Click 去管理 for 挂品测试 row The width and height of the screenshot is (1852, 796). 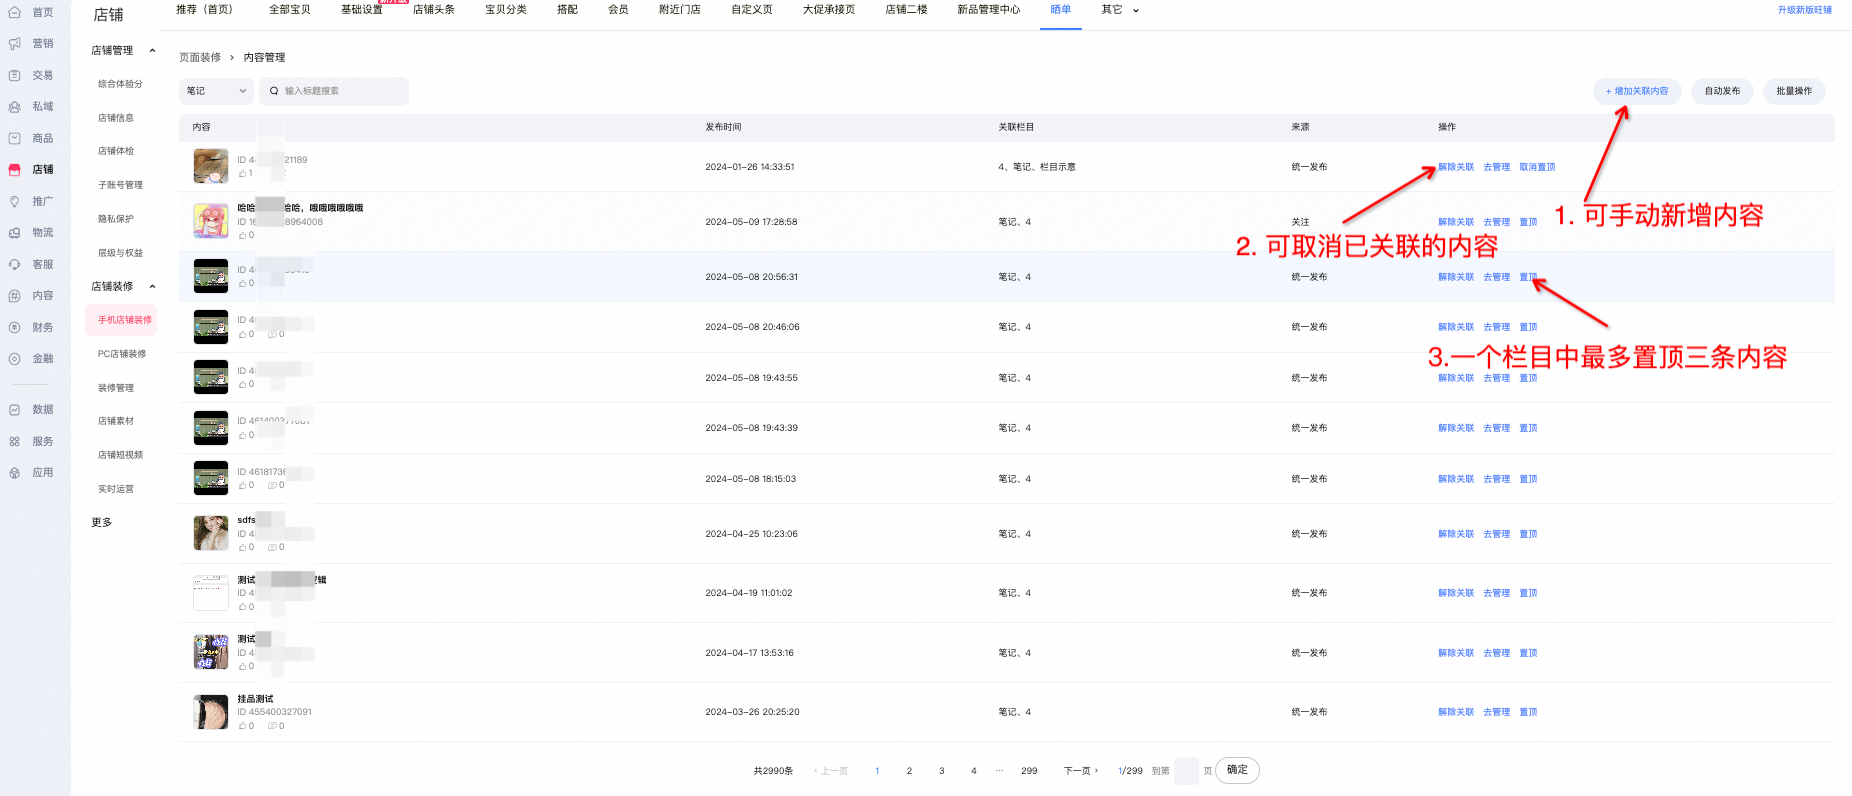[1496, 712]
